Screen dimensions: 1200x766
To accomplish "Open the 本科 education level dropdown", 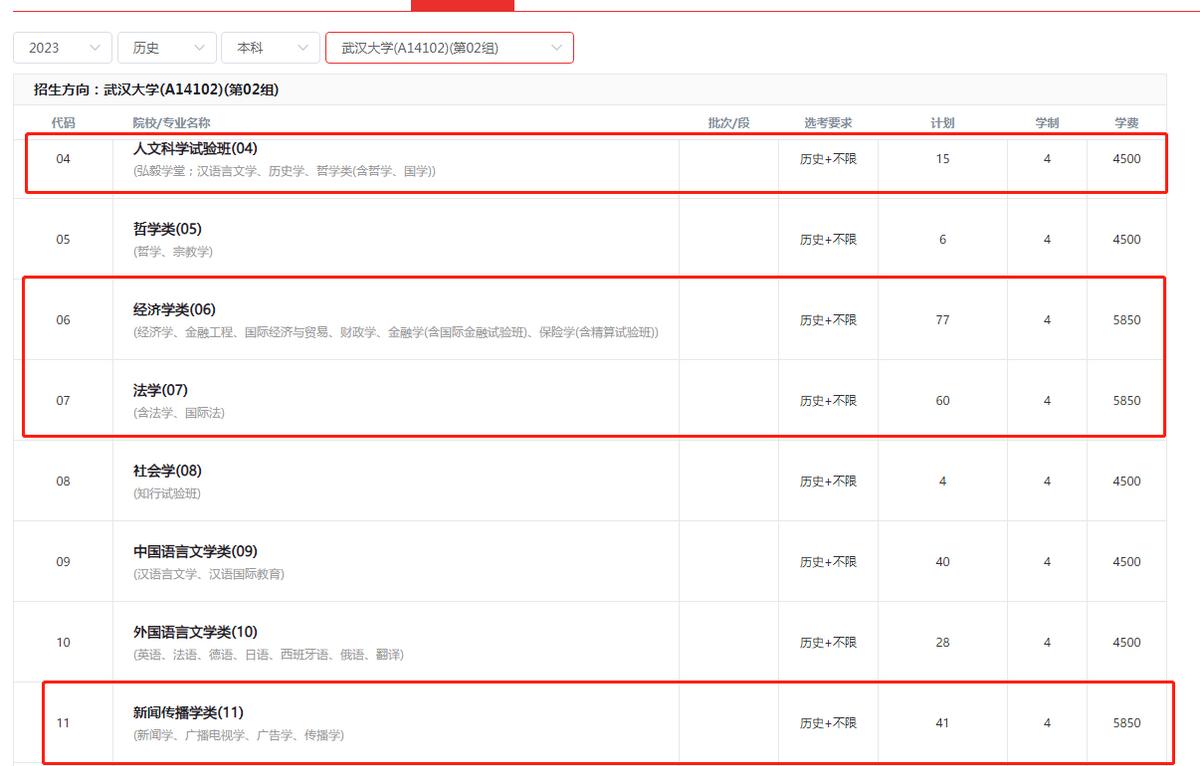I will pyautogui.click(x=270, y=47).
